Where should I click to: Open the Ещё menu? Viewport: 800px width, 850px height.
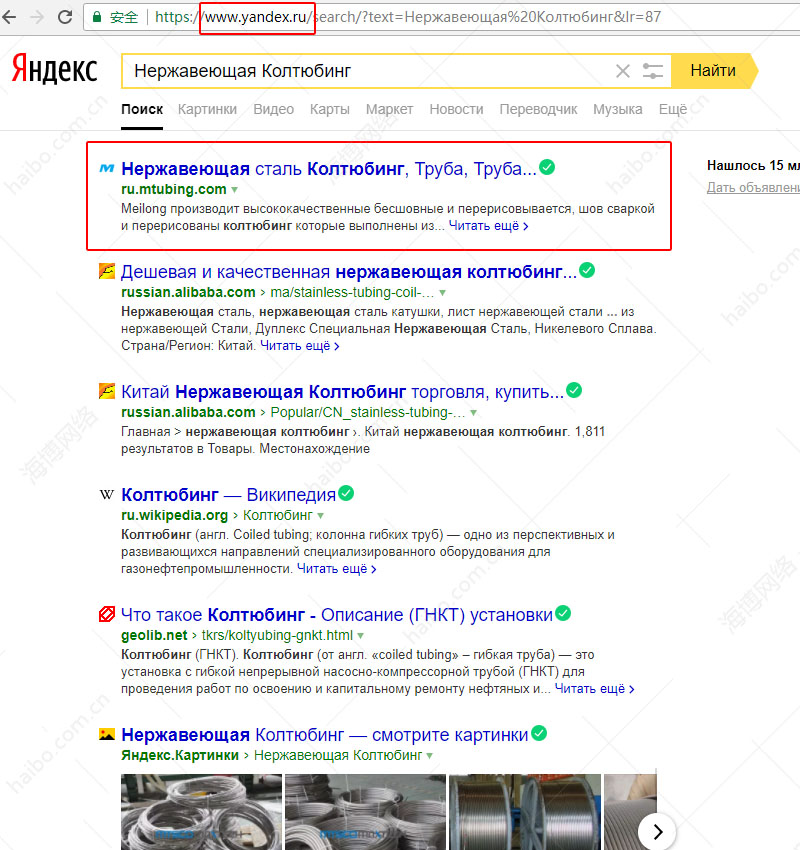672,109
